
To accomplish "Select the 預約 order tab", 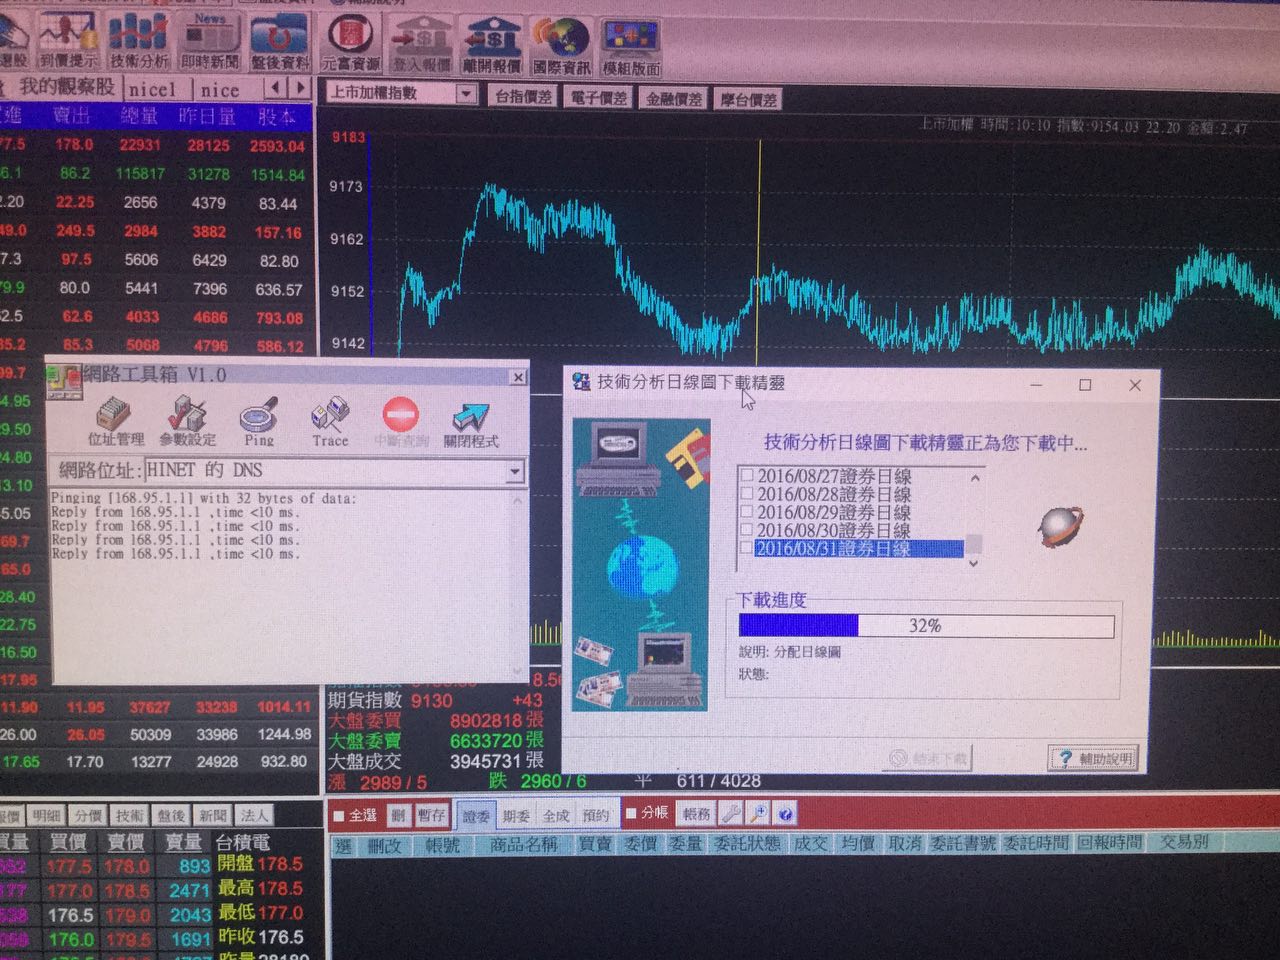I will point(596,815).
